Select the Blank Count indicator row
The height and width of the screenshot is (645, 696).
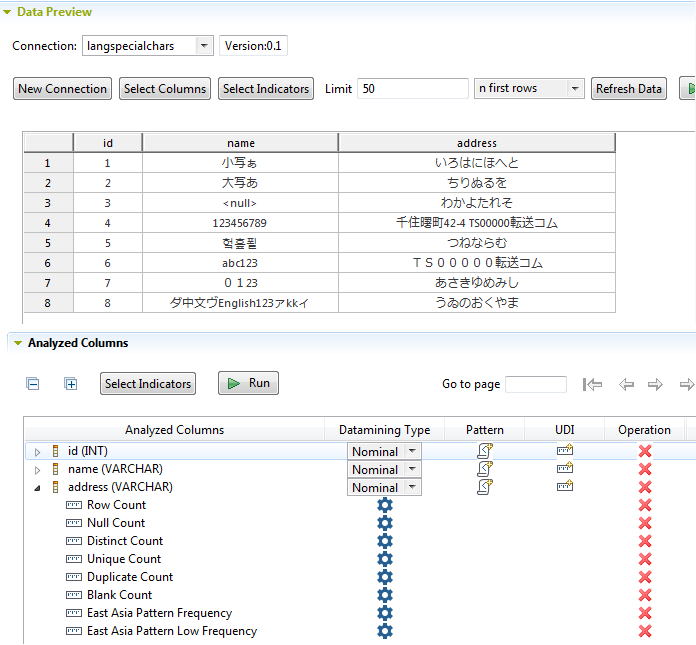point(119,595)
